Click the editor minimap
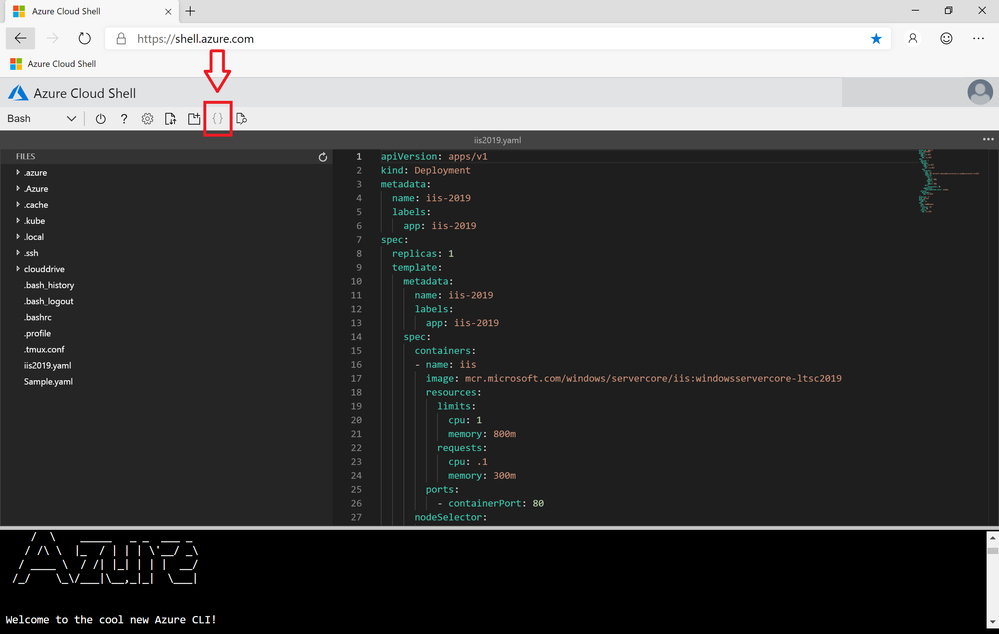This screenshot has width=999, height=634. 949,180
